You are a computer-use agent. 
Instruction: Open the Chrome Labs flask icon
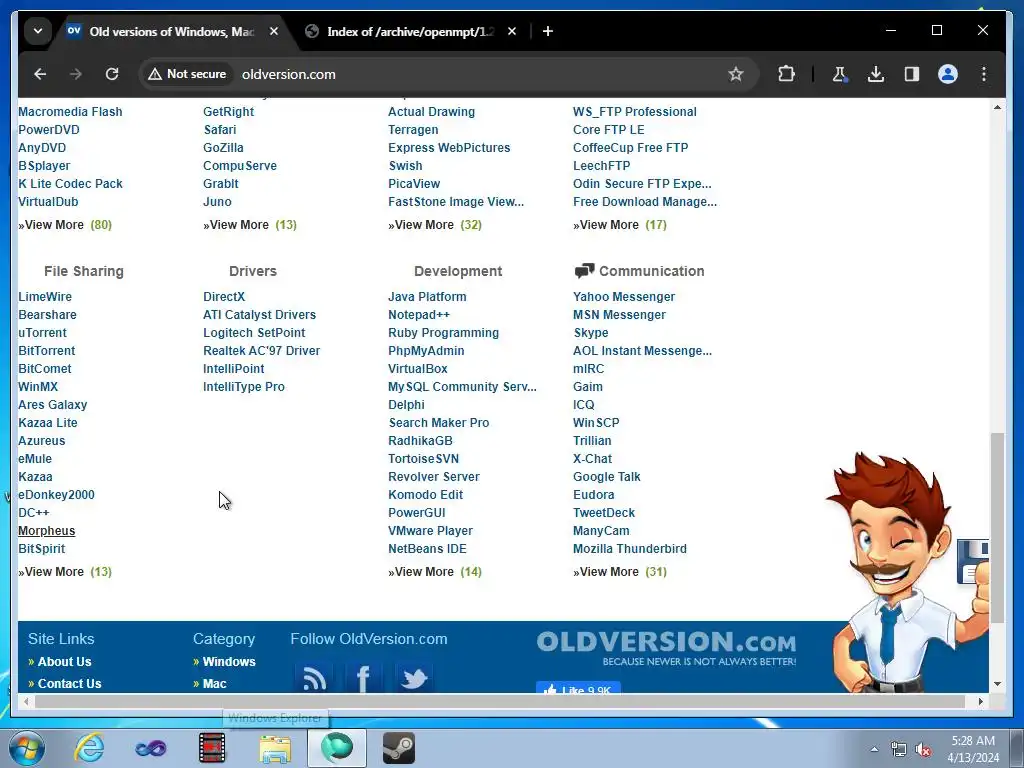pos(840,74)
